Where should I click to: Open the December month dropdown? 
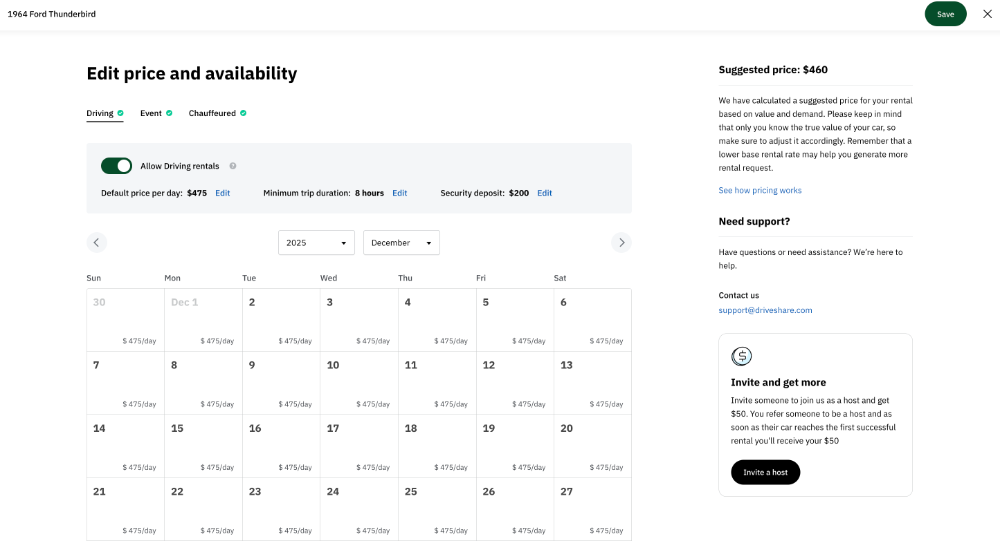click(x=401, y=243)
